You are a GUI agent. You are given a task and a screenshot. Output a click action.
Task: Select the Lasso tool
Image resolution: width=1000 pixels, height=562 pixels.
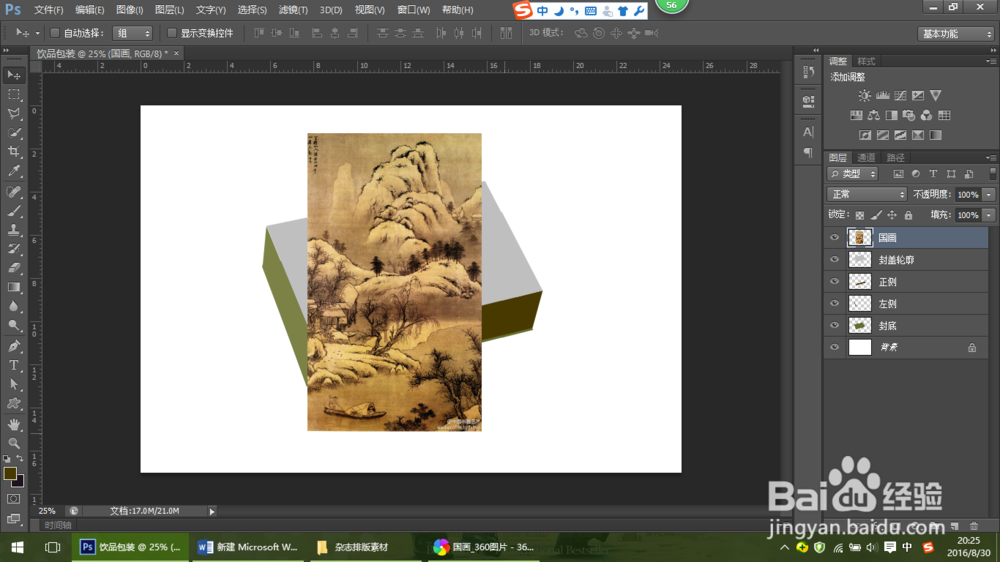tap(13, 114)
